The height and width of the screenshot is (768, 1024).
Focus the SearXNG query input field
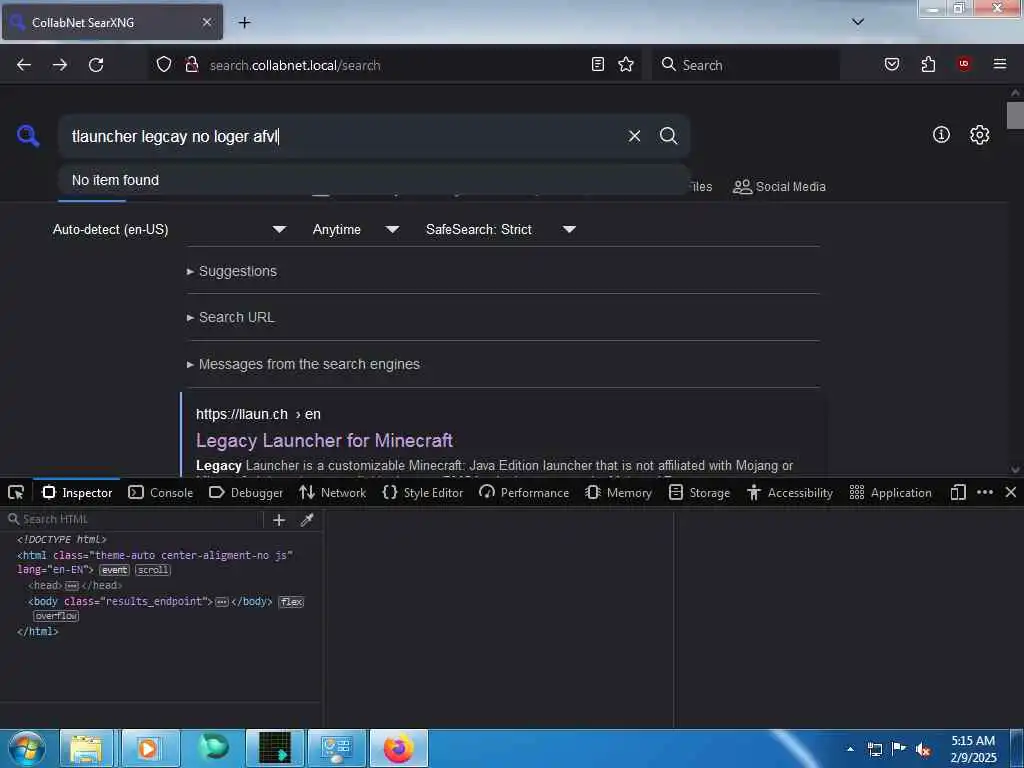(343, 136)
